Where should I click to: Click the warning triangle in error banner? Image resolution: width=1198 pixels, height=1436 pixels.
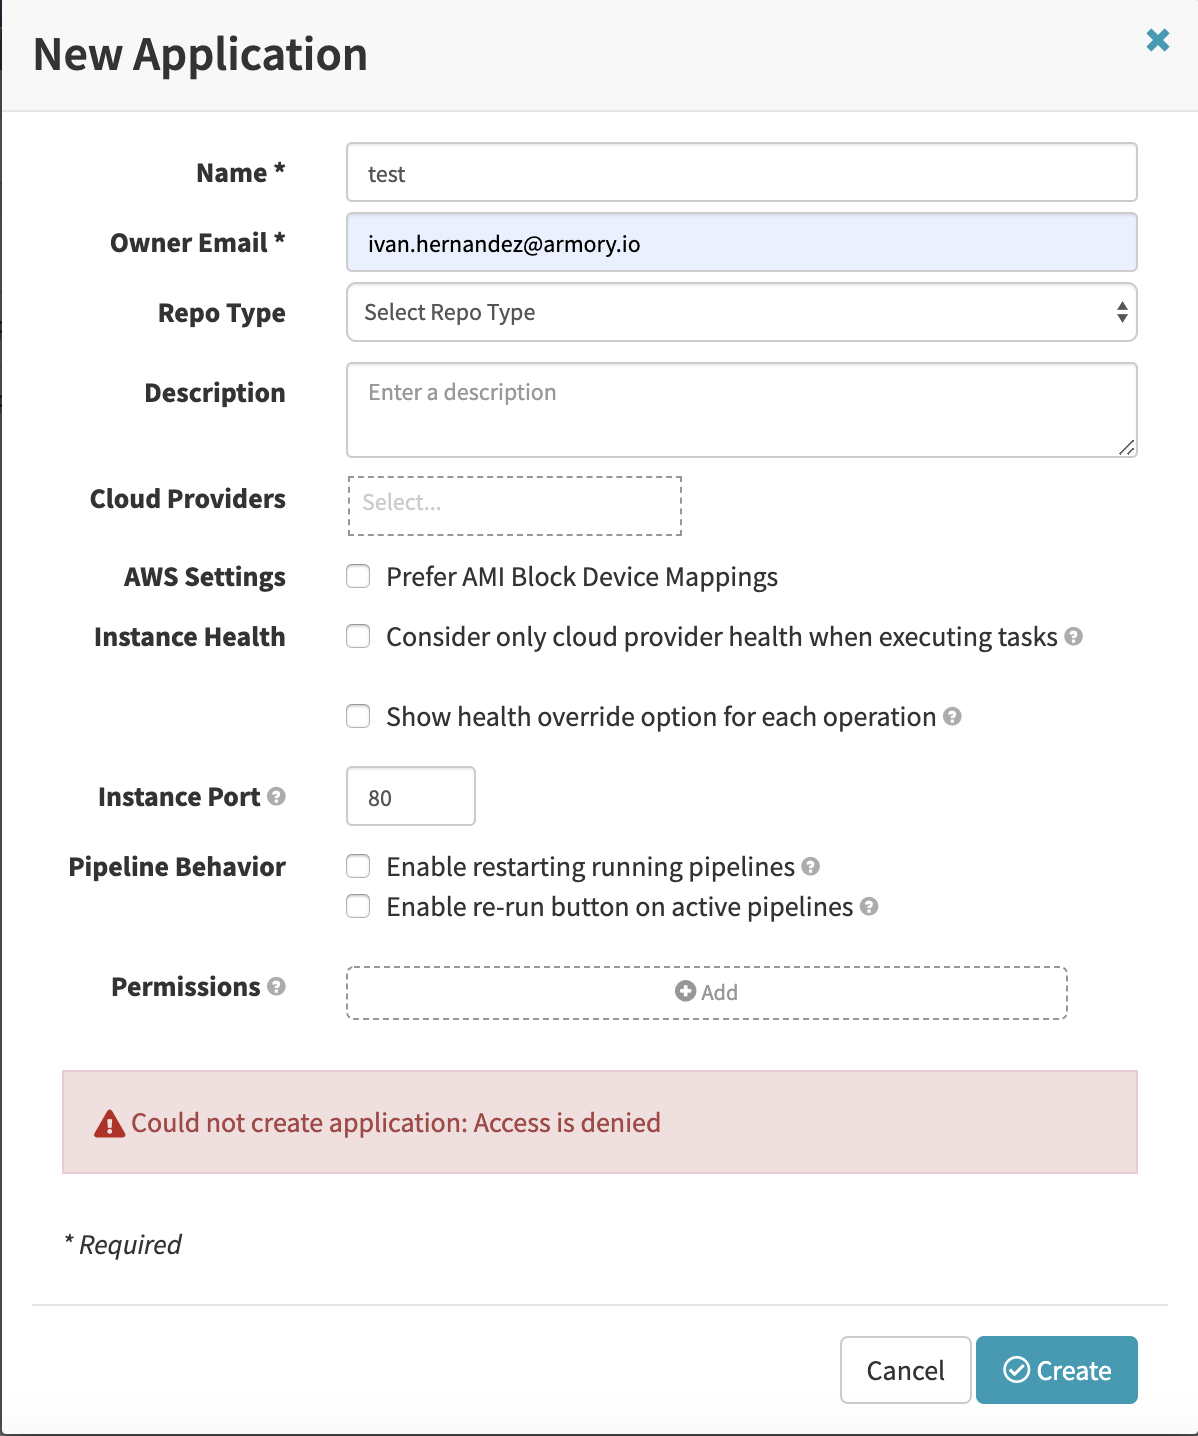tap(109, 1124)
